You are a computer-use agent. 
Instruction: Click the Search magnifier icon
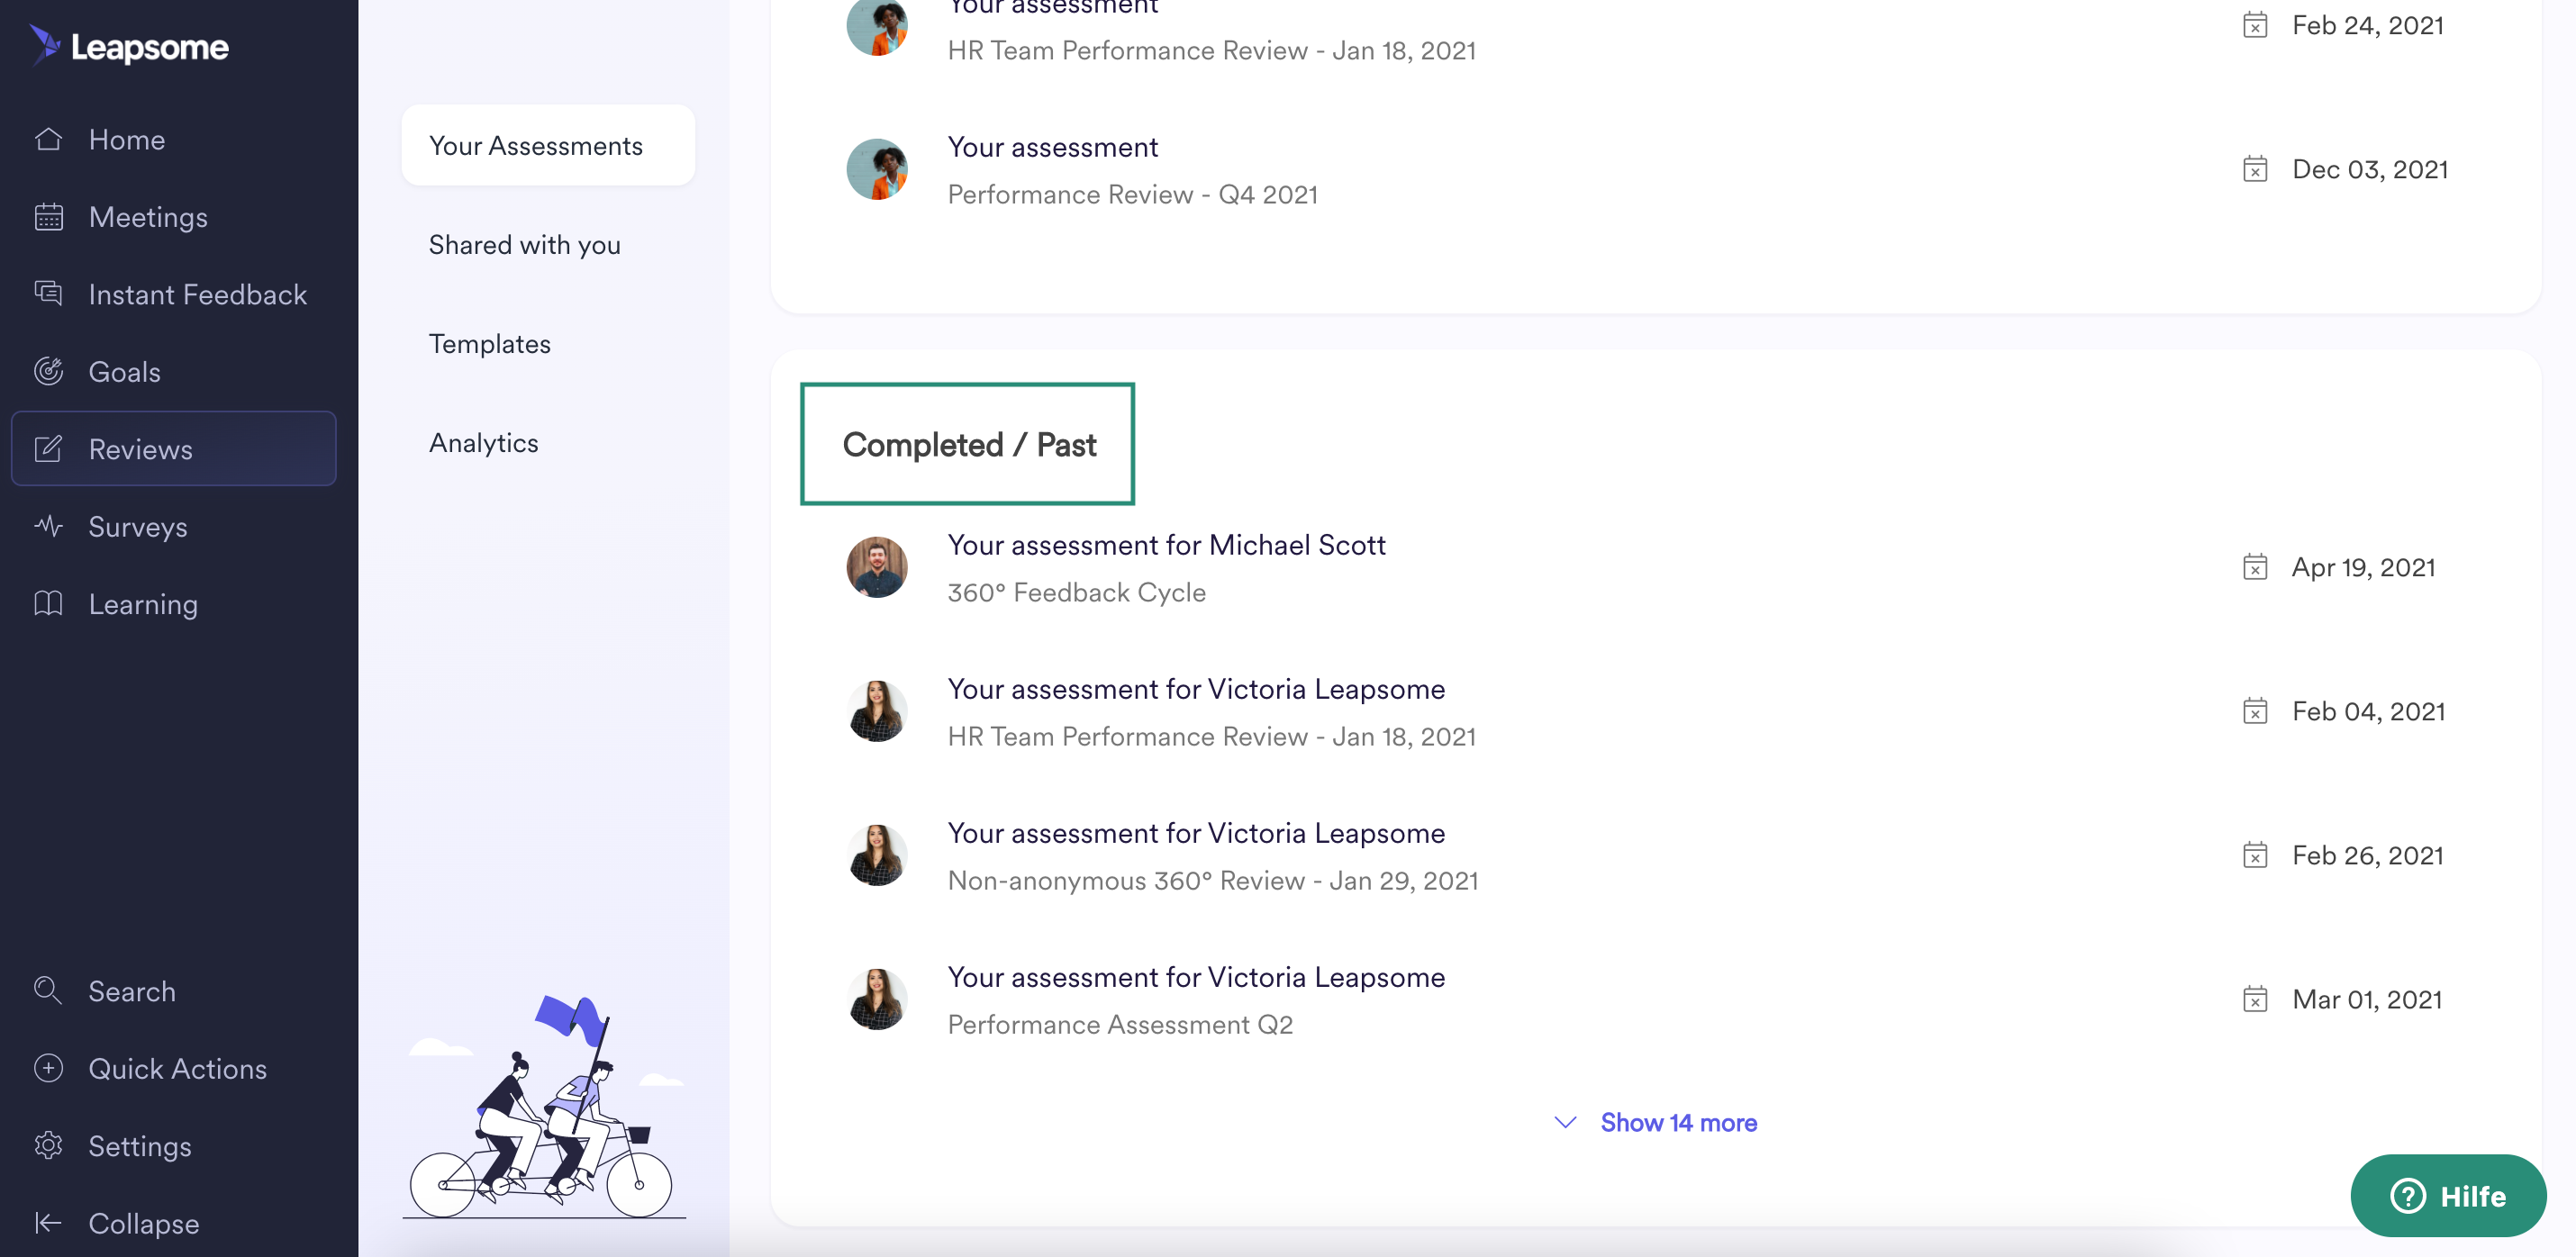point(48,990)
